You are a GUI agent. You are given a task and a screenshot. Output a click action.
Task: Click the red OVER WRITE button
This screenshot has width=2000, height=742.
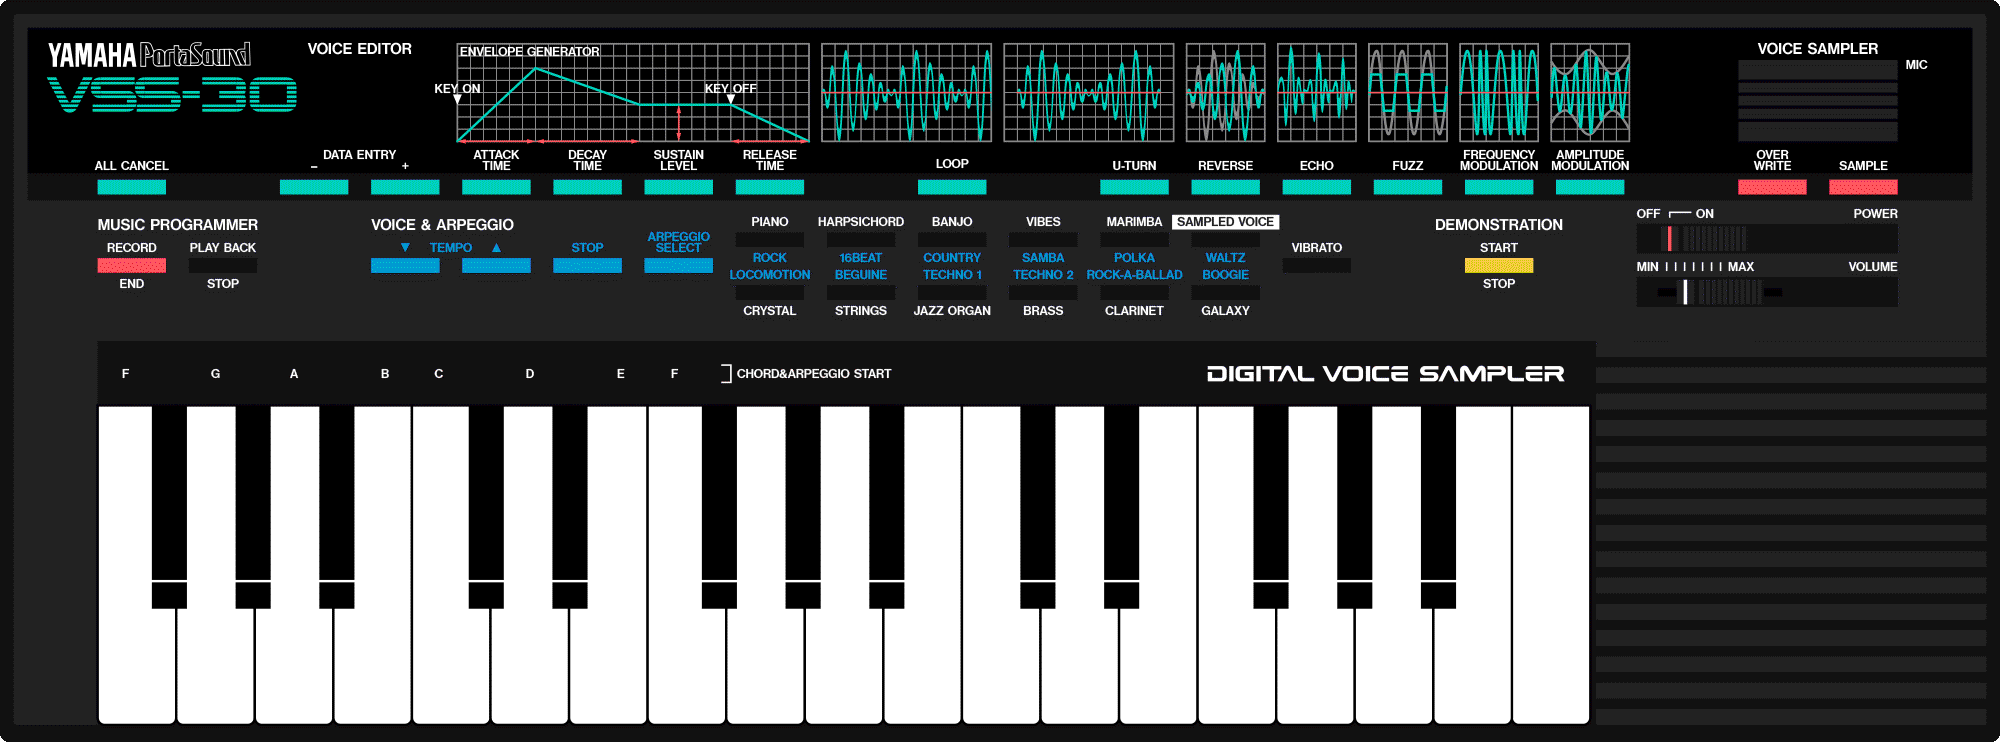tap(1772, 187)
